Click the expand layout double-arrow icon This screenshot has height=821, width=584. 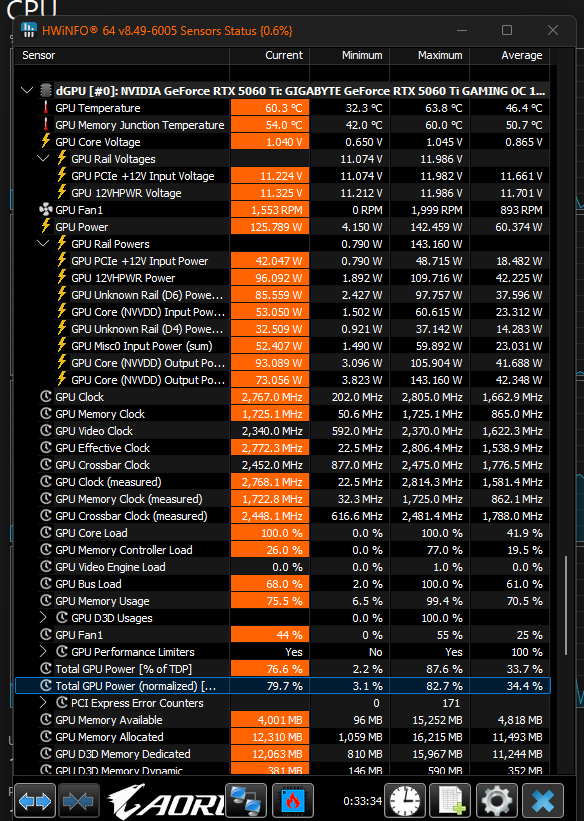[x=35, y=801]
